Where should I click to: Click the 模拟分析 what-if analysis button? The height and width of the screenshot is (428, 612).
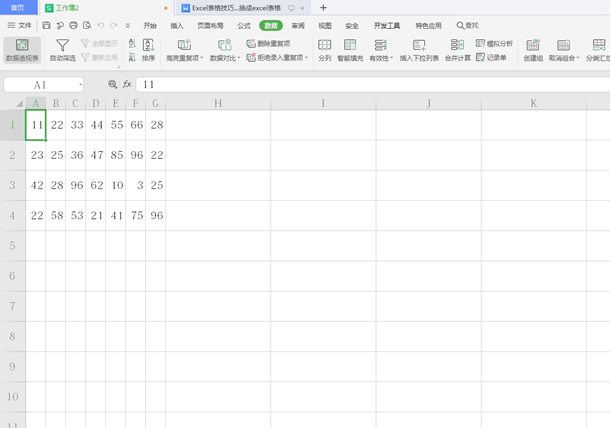[494, 43]
